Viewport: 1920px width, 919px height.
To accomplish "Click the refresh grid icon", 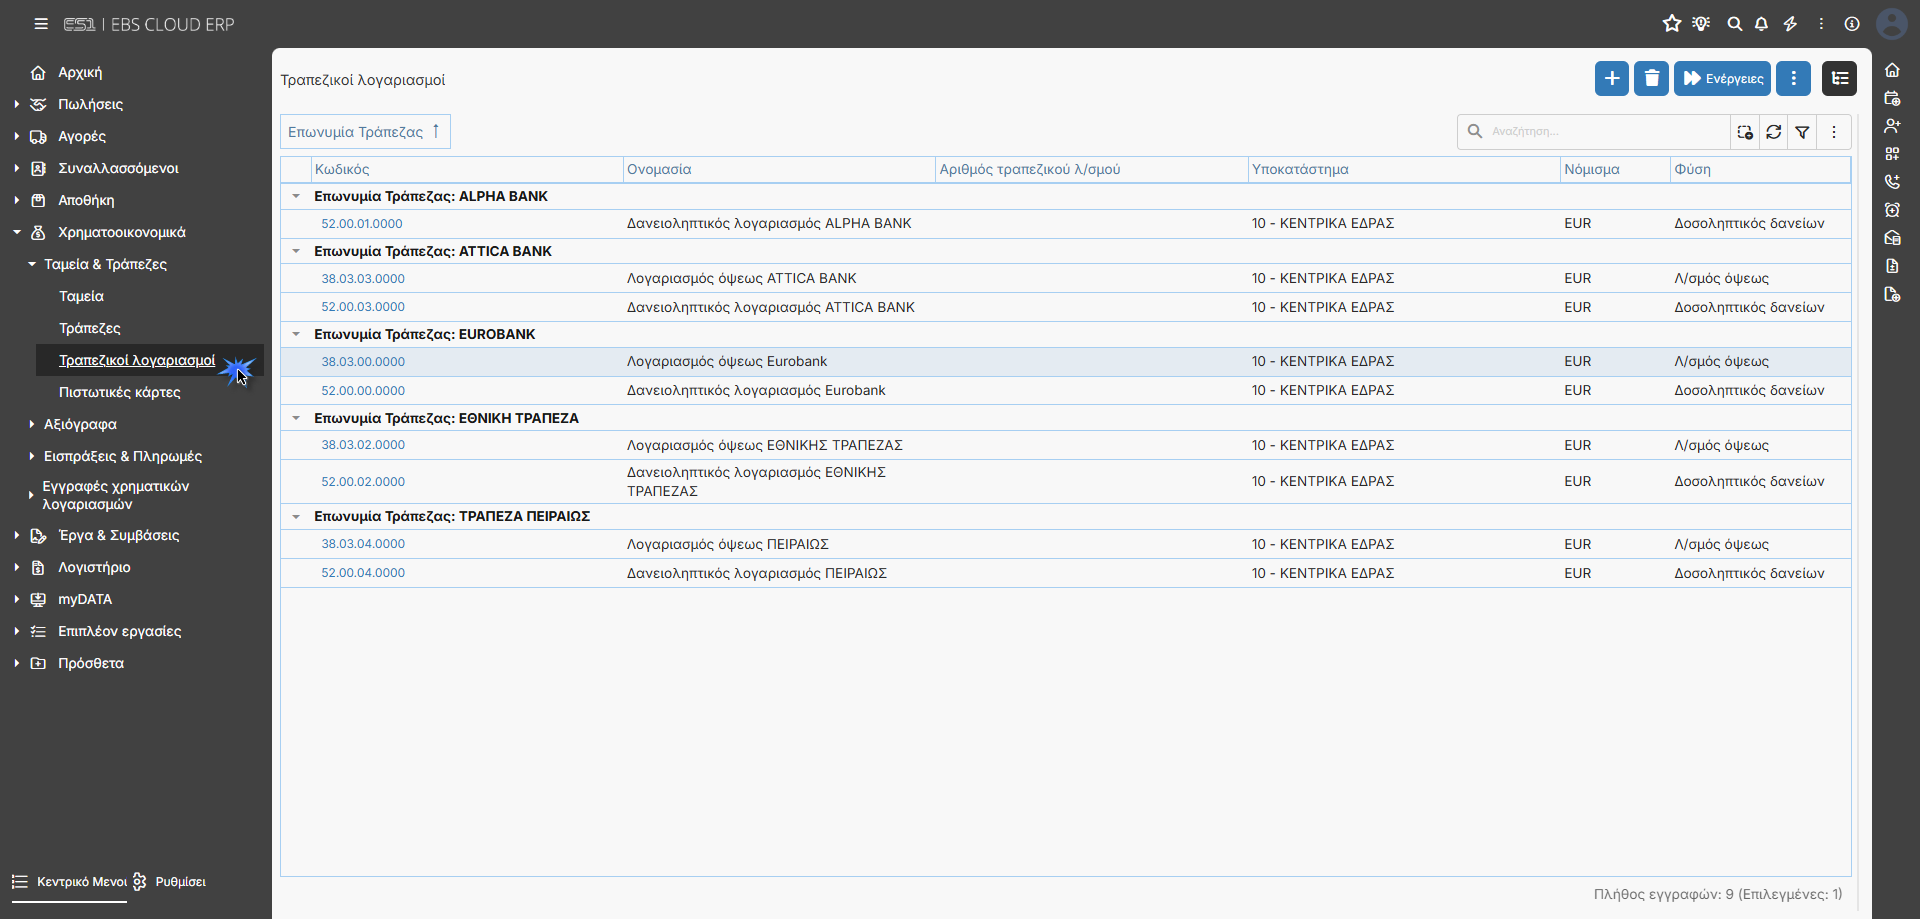I will coord(1773,132).
